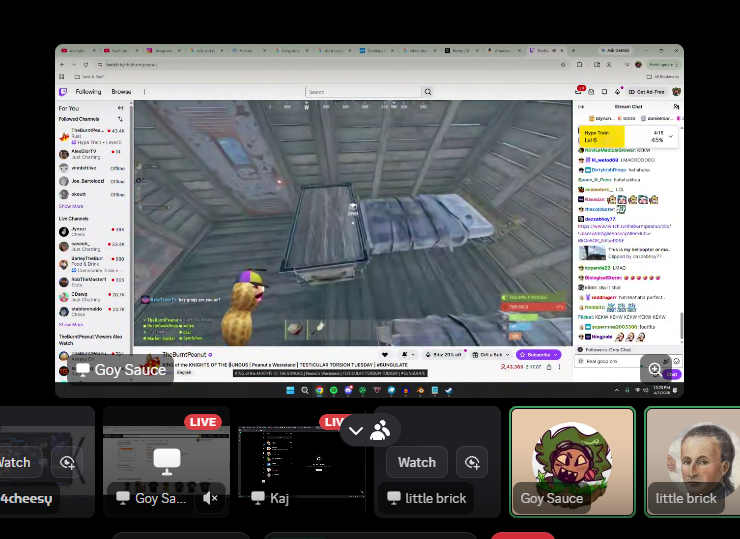Viewport: 740px width, 539px height.
Task: Open the Twitch profile avatar menu
Action: (676, 92)
